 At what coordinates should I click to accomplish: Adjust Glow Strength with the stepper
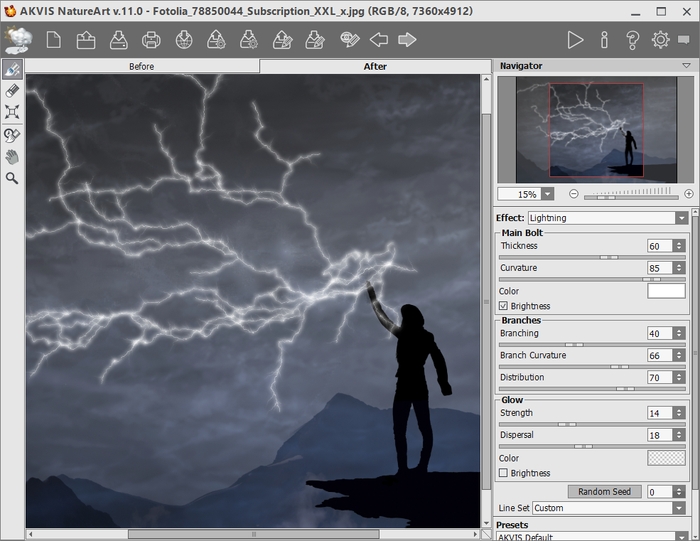click(x=679, y=413)
